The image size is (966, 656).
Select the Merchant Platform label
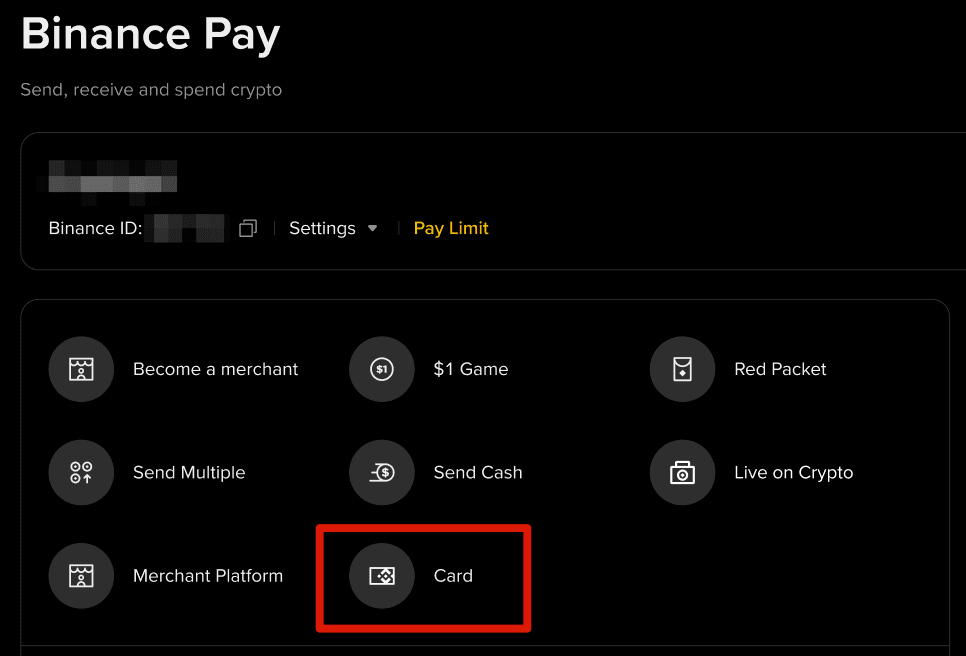coord(208,576)
